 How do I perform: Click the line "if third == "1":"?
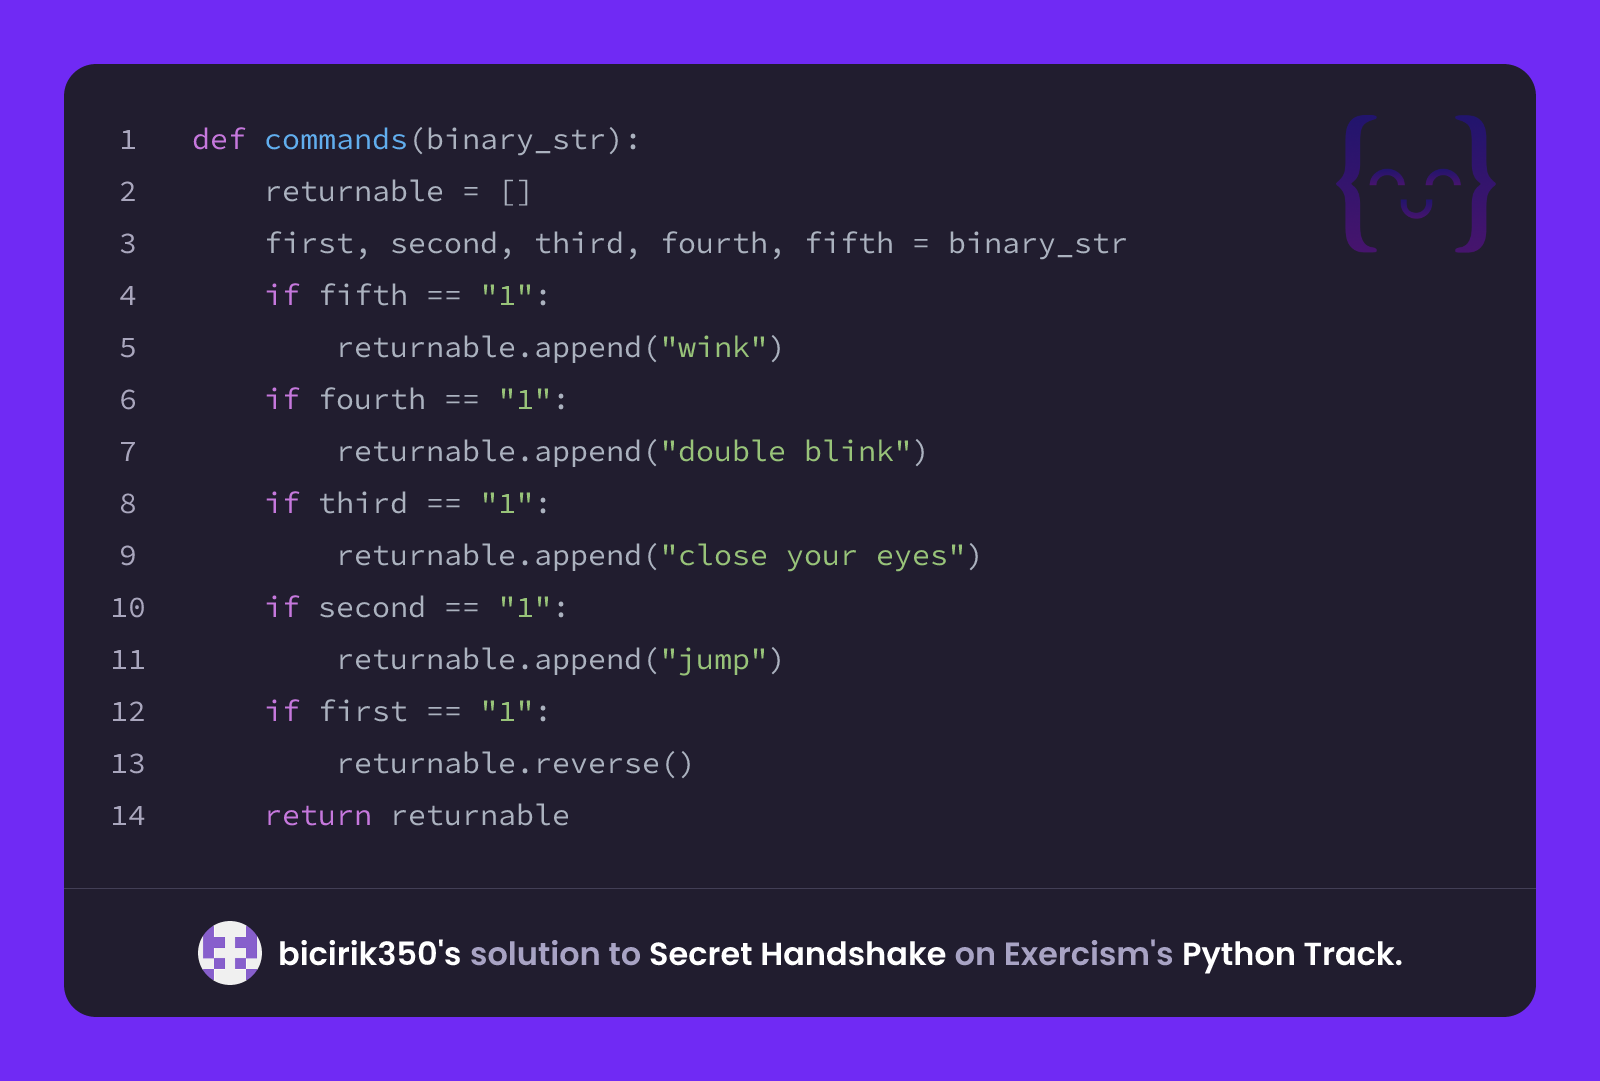click(407, 504)
